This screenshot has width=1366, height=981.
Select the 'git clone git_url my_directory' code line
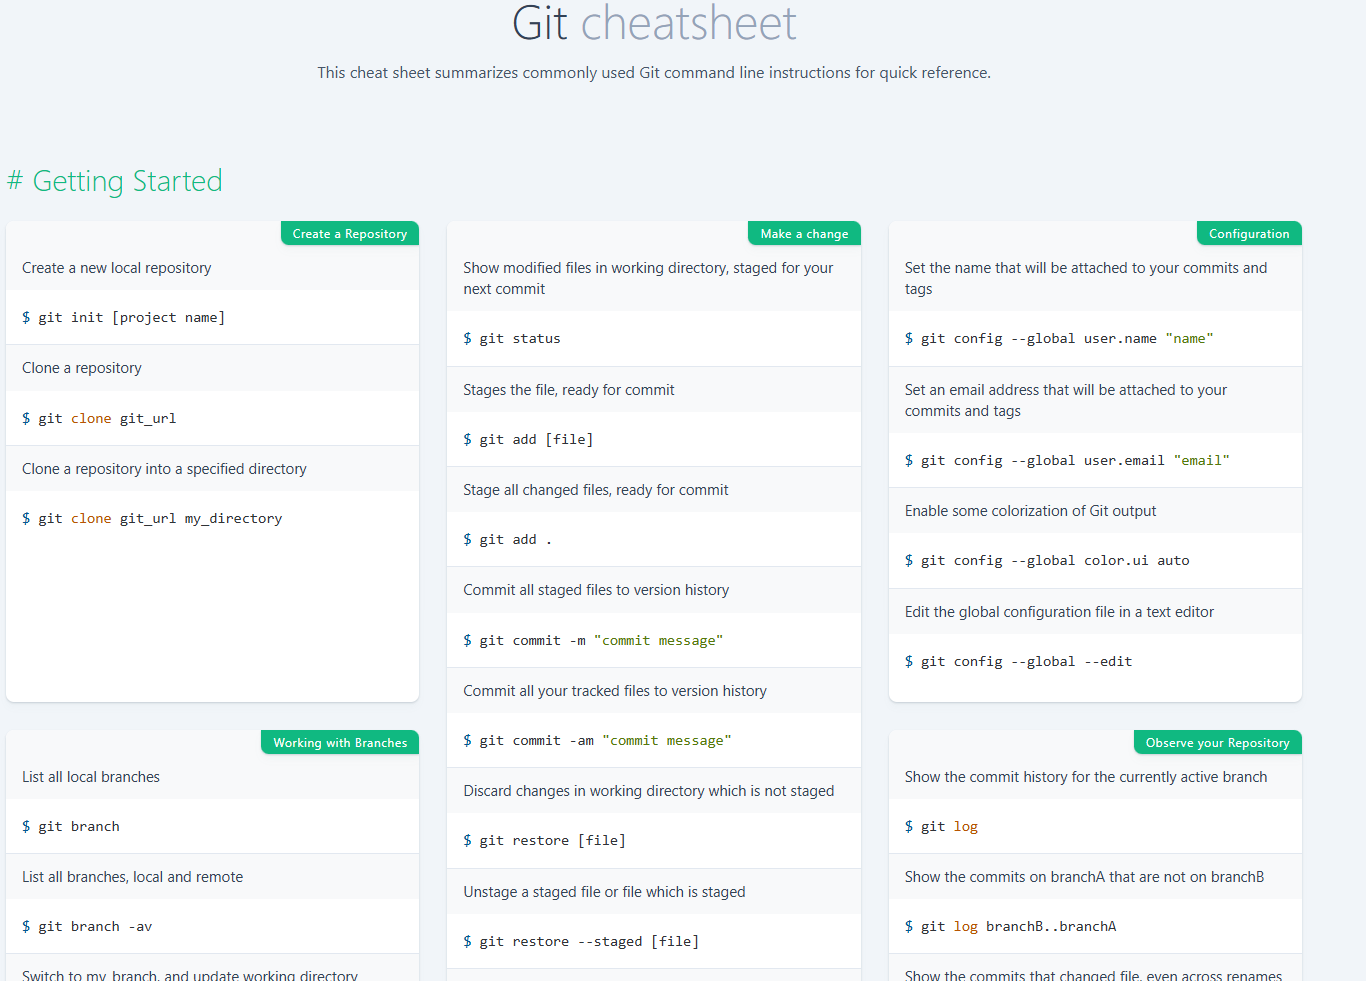(152, 519)
